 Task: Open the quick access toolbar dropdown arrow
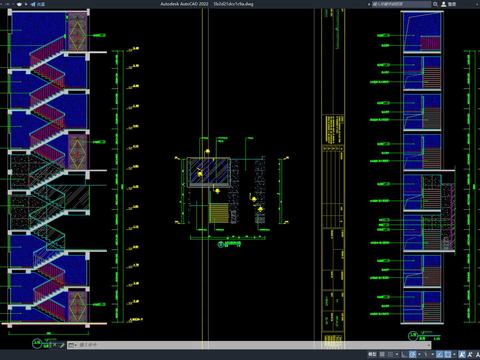[26, 4]
